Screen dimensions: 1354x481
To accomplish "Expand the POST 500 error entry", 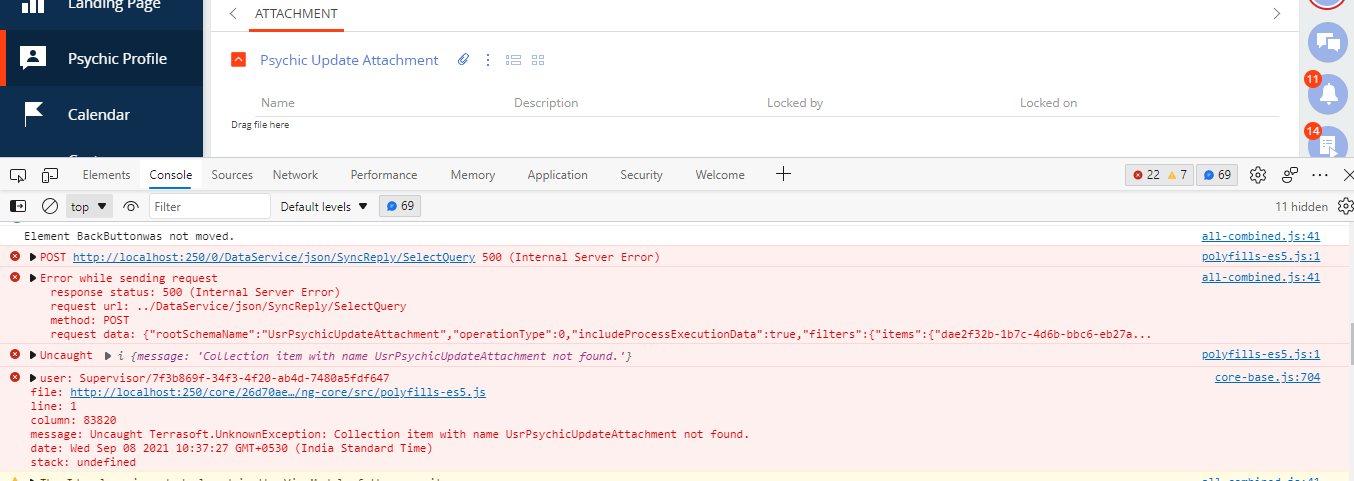I will coord(33,257).
